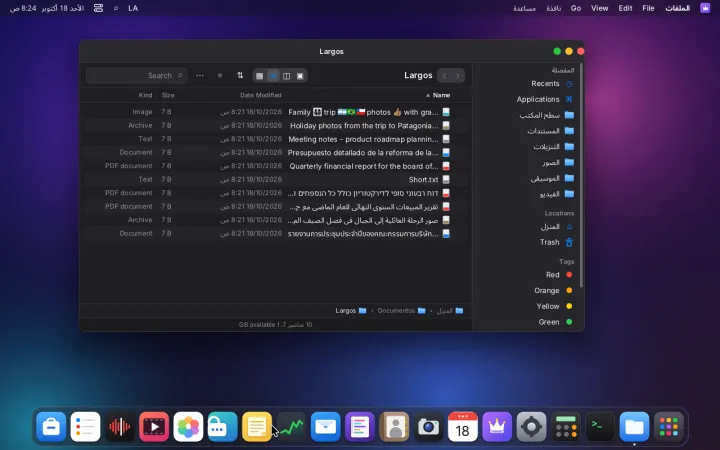Click the search field in the toolbar
Viewport: 720px width, 450px height.
coord(136,75)
